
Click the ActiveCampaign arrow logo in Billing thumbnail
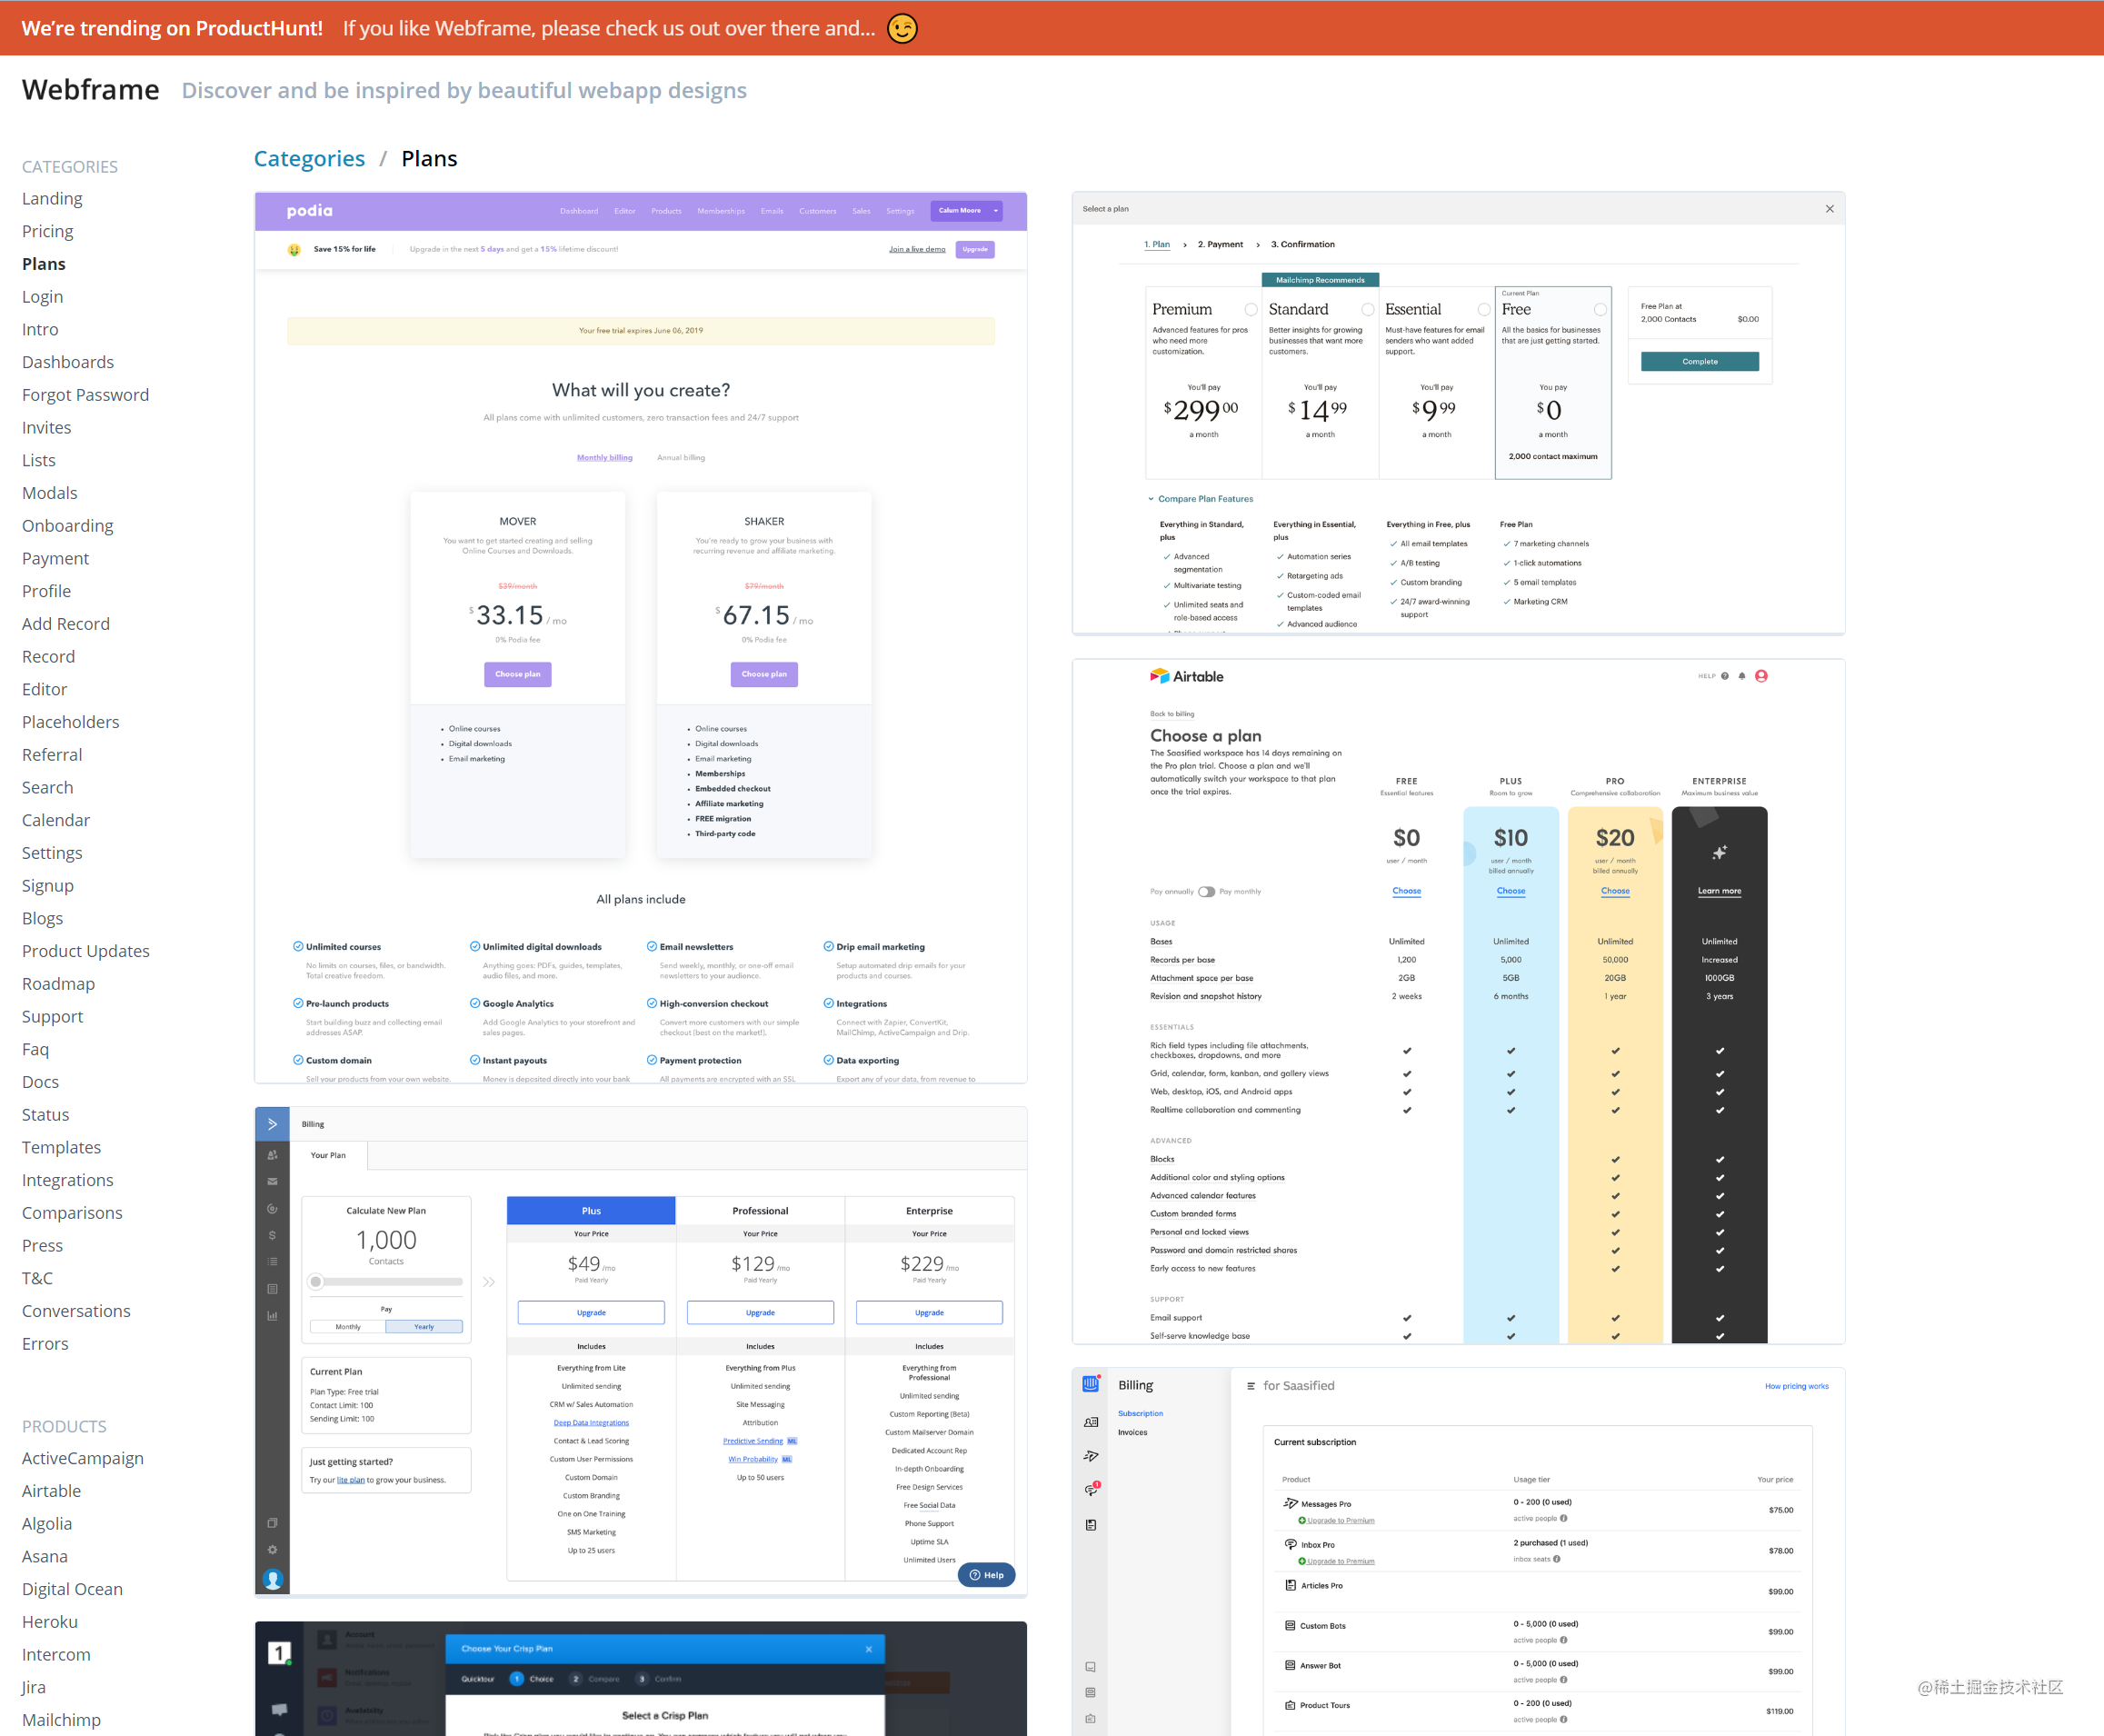pos(272,1124)
